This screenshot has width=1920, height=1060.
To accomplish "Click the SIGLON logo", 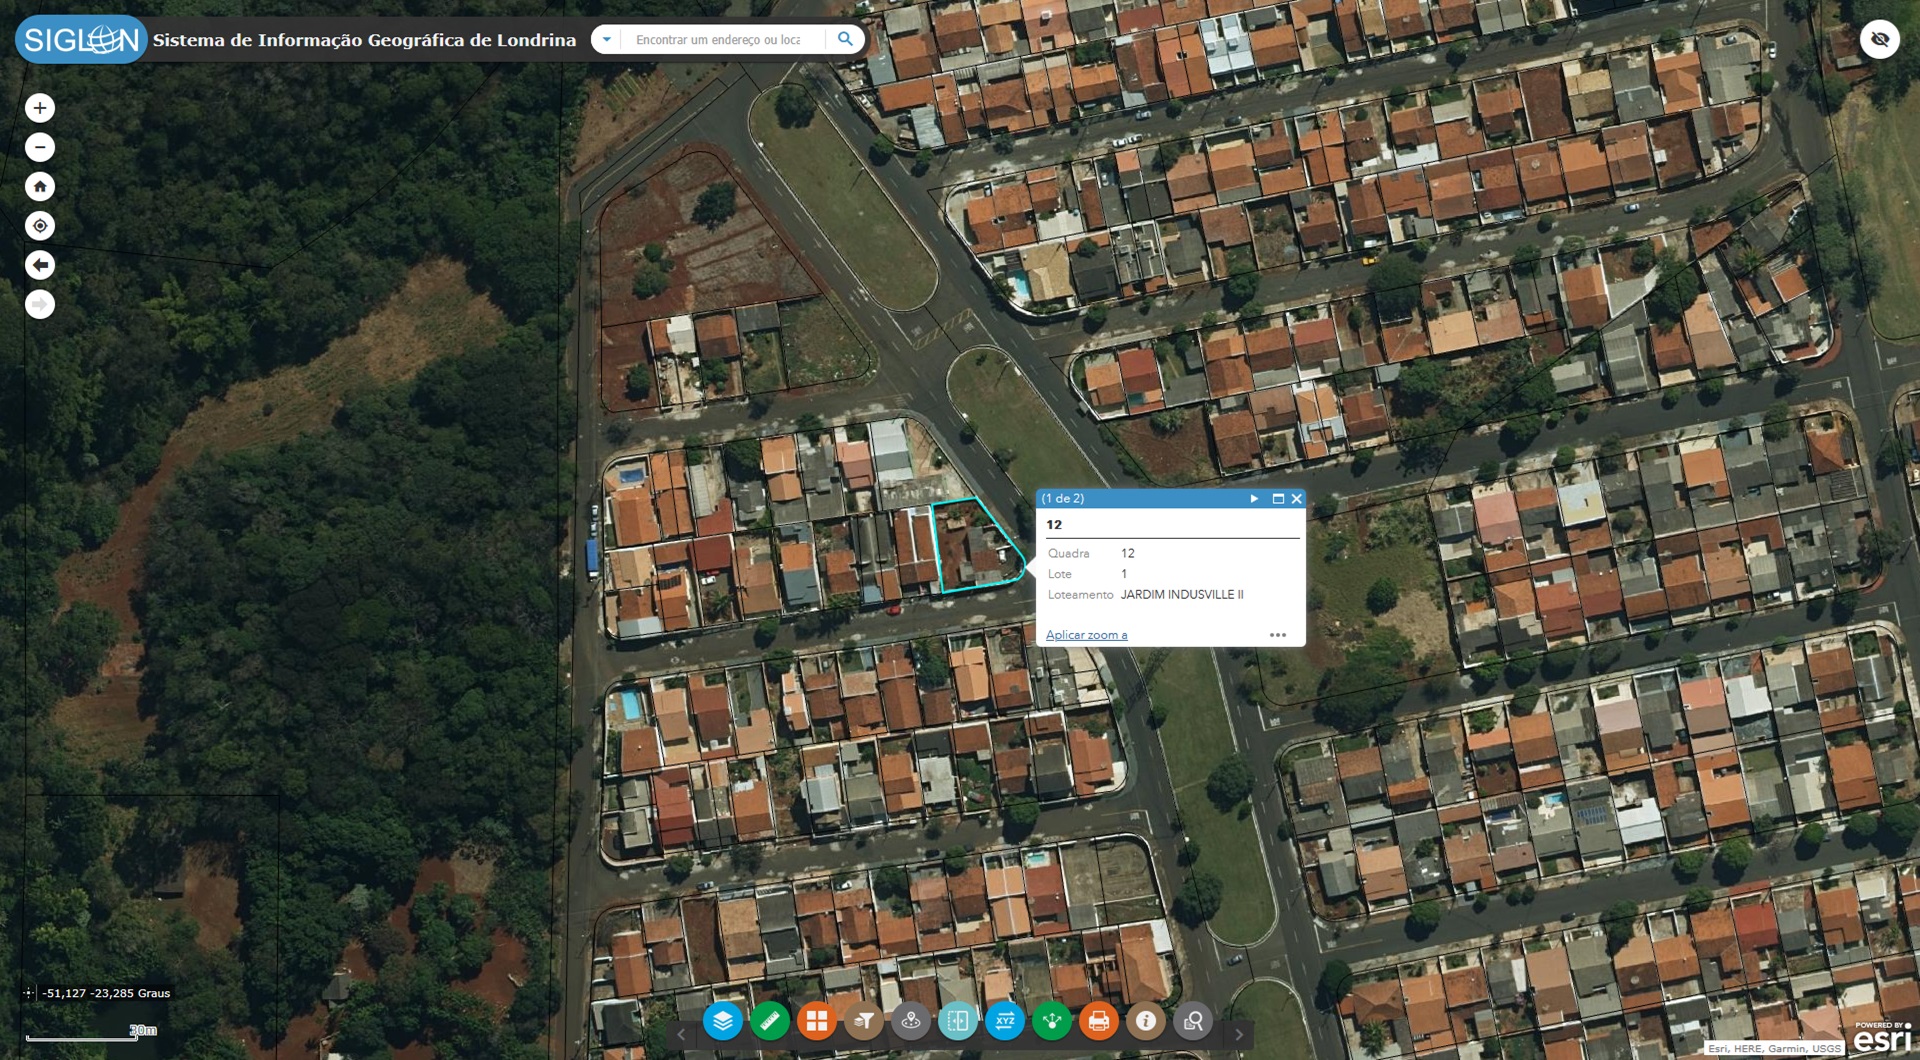I will pos(81,40).
